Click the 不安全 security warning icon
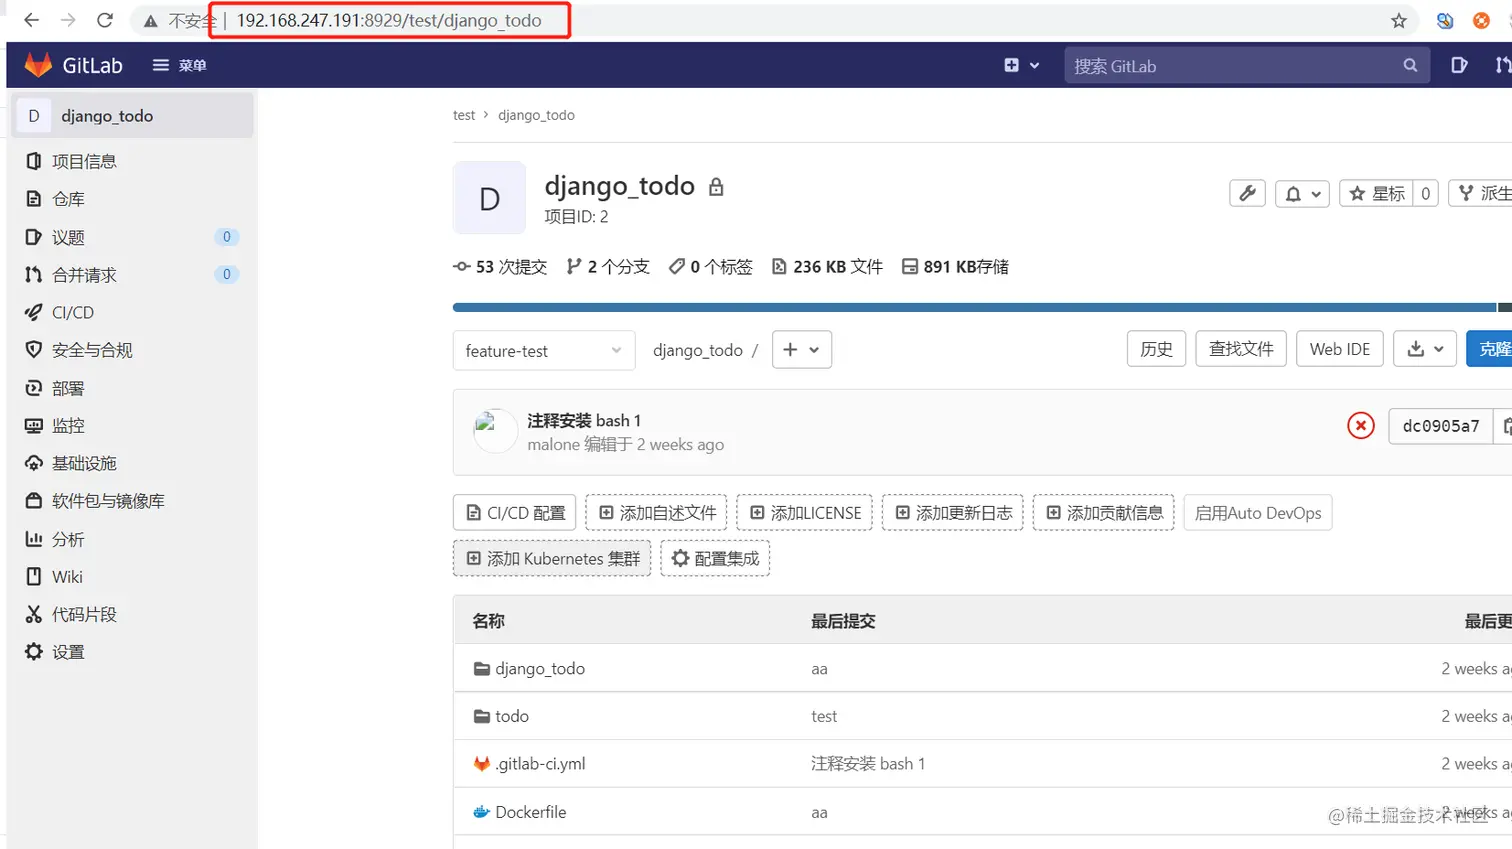The image size is (1512, 849). 151,20
